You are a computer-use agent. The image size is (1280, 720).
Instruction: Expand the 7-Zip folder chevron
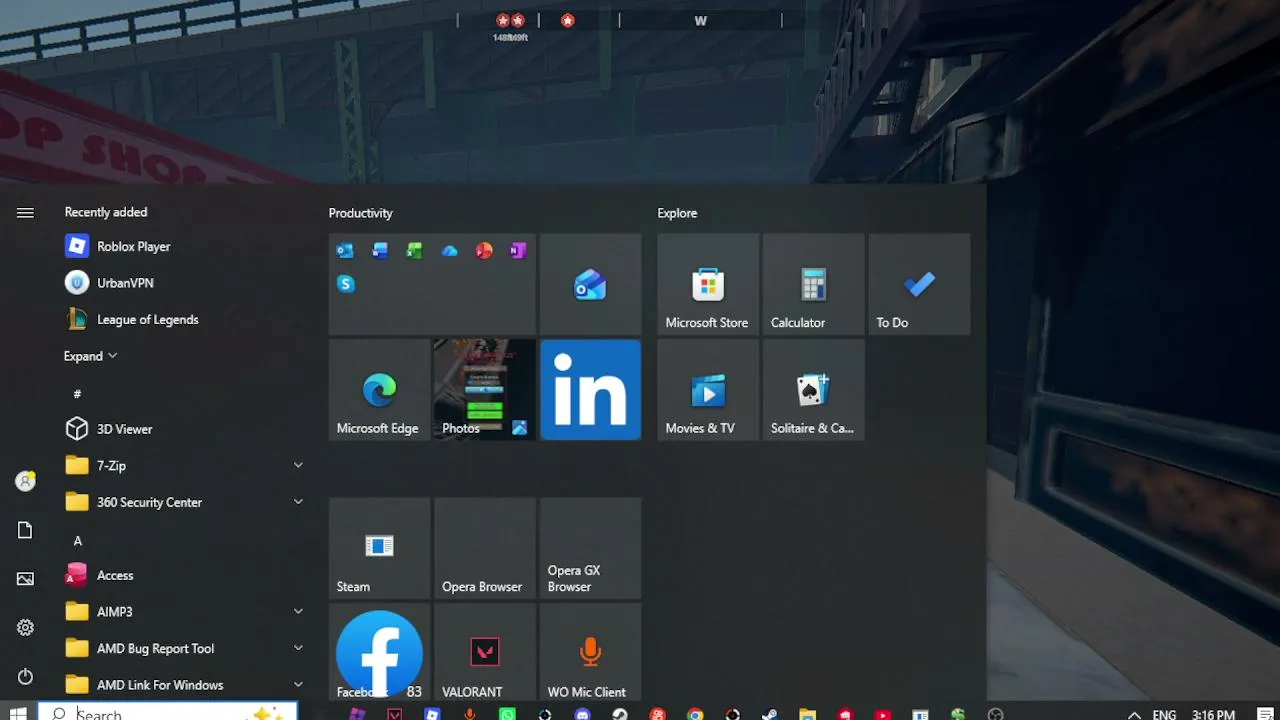(x=298, y=465)
